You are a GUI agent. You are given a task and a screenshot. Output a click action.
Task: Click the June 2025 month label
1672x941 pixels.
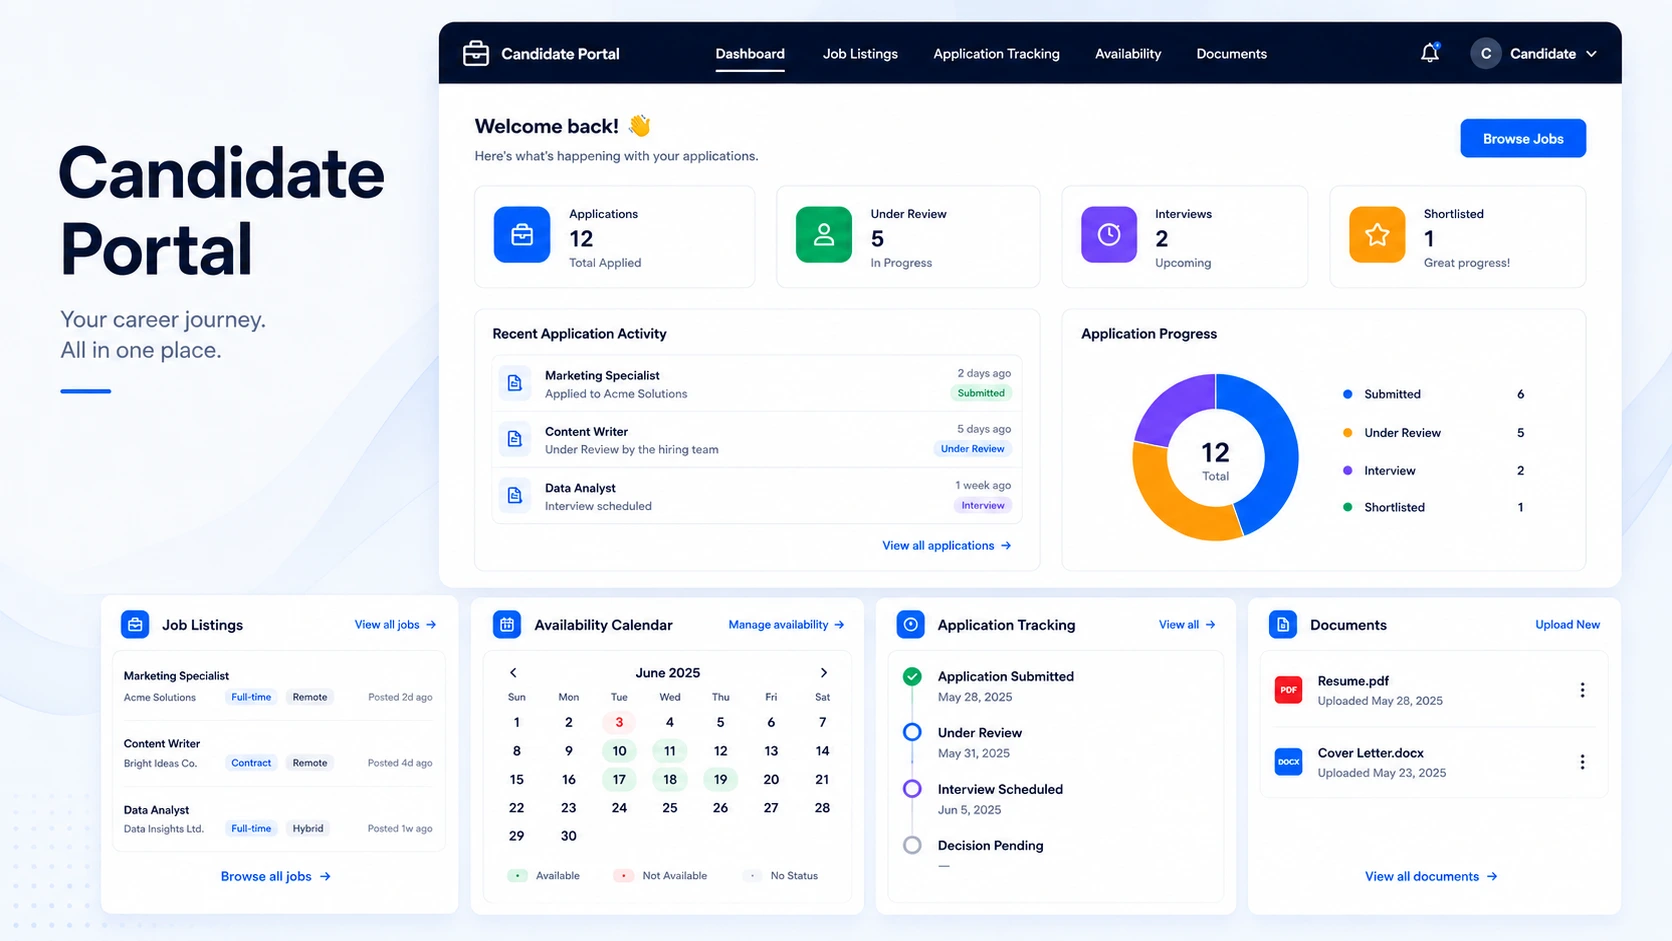(x=668, y=673)
